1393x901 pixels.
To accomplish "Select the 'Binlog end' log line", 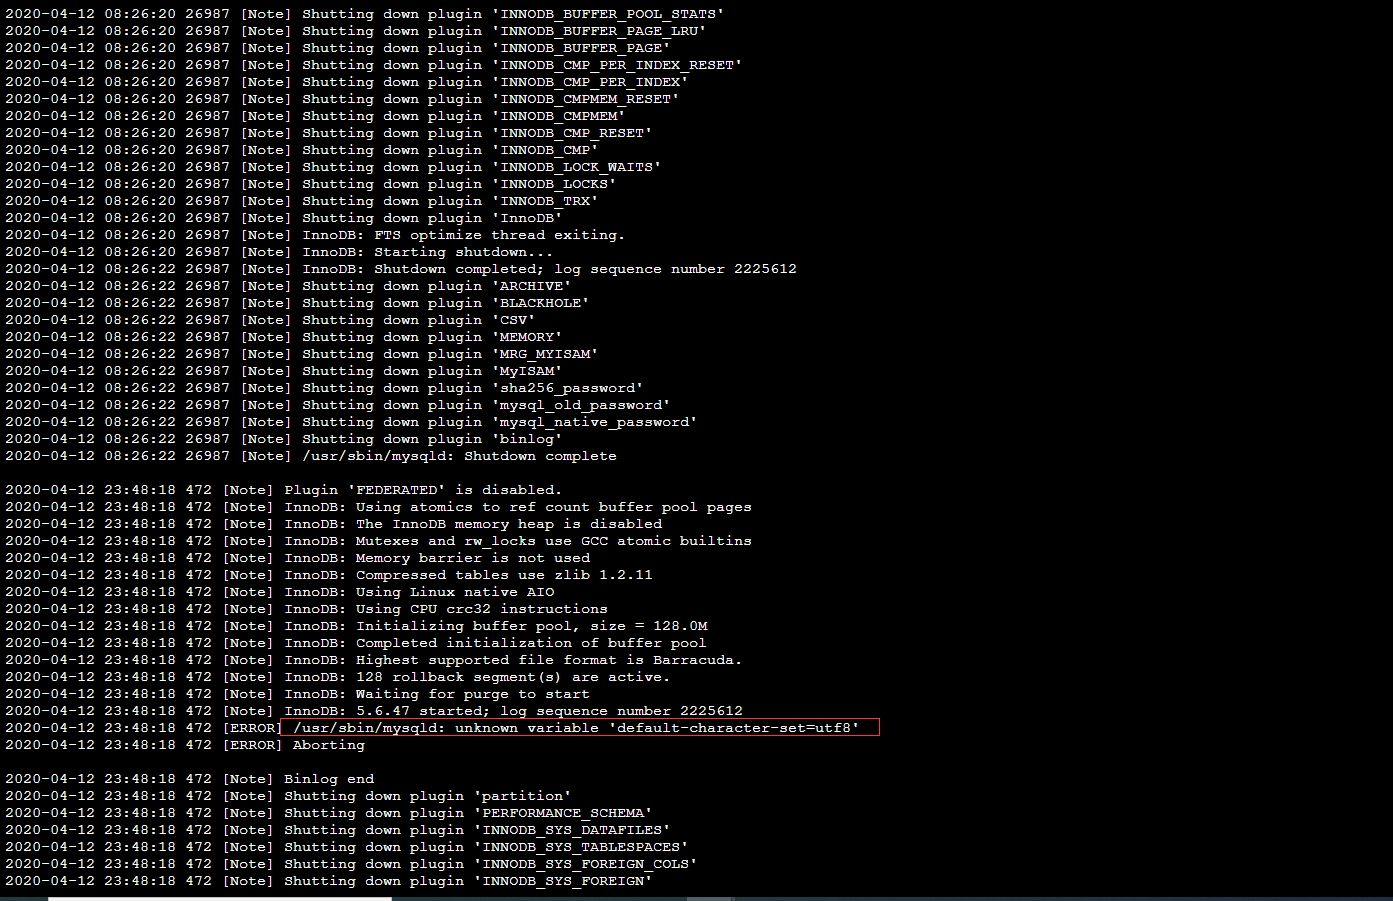I will click(189, 779).
